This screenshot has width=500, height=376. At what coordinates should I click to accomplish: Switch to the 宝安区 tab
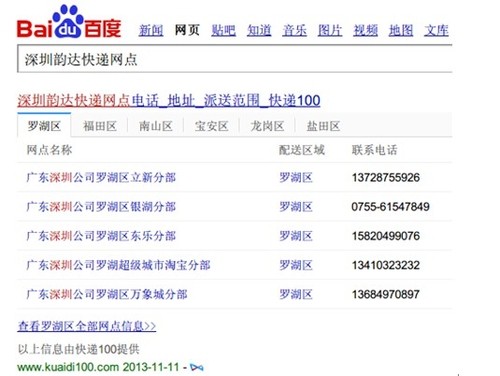click(x=211, y=126)
